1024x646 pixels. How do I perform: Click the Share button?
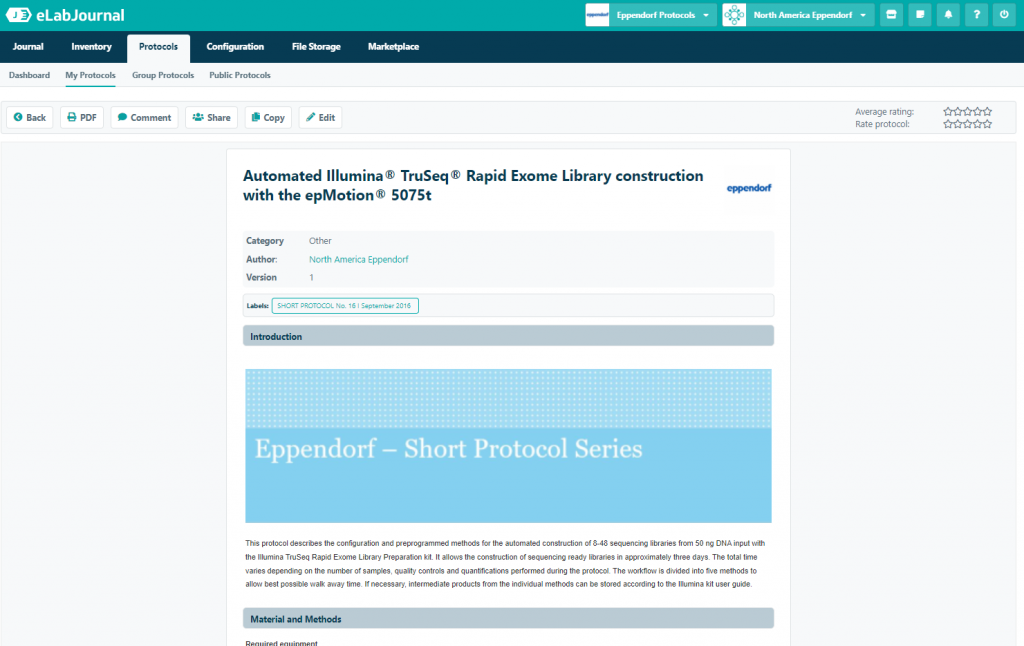(x=212, y=118)
